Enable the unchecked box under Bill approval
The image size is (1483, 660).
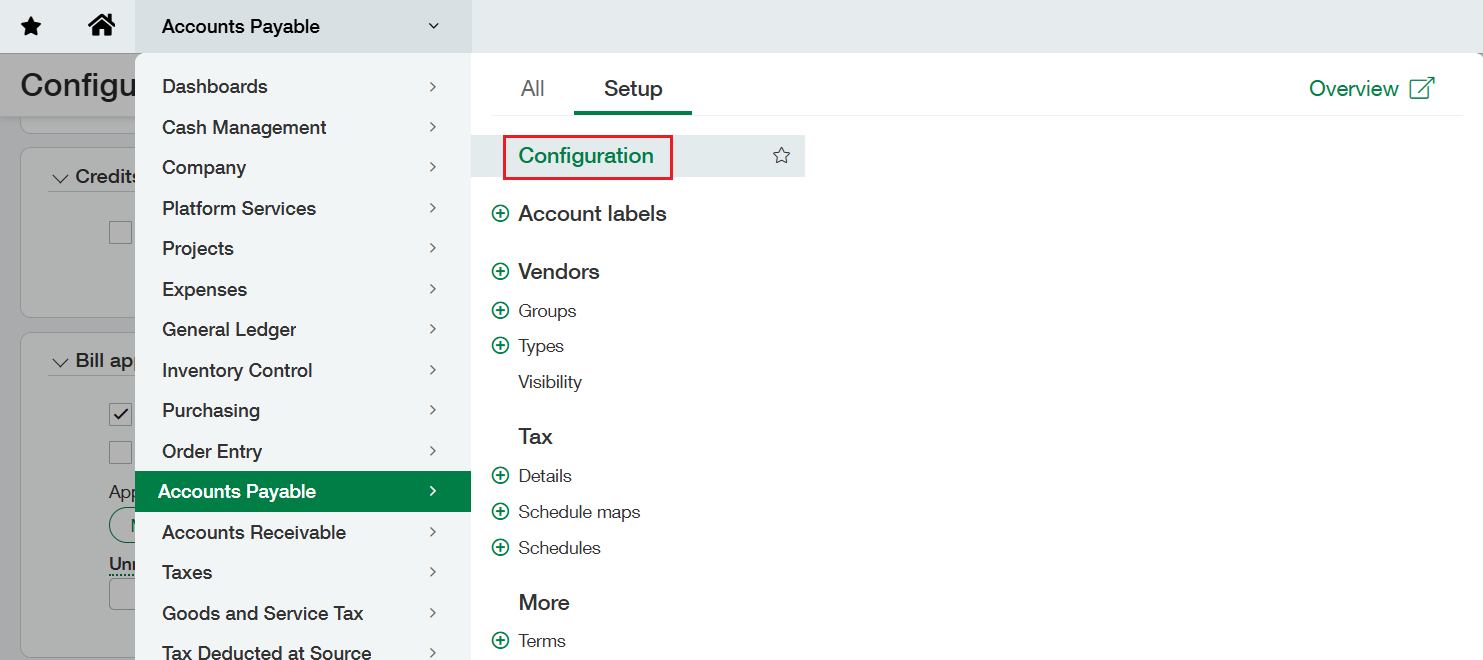coord(121,452)
